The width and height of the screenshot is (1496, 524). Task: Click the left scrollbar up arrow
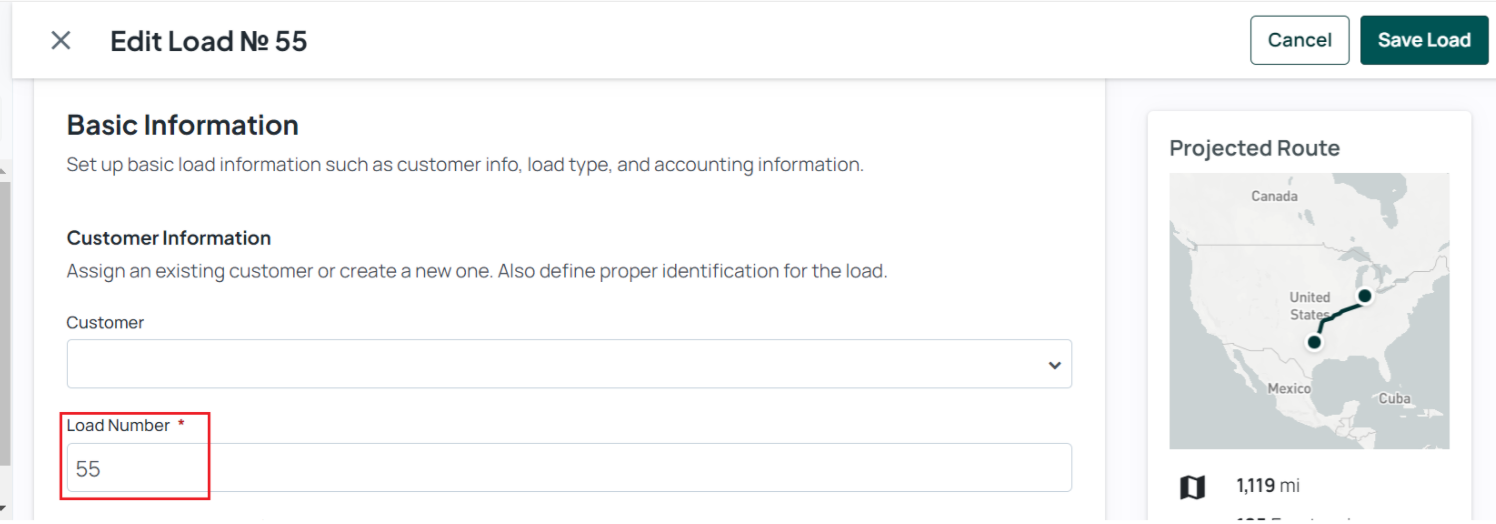click(5, 172)
